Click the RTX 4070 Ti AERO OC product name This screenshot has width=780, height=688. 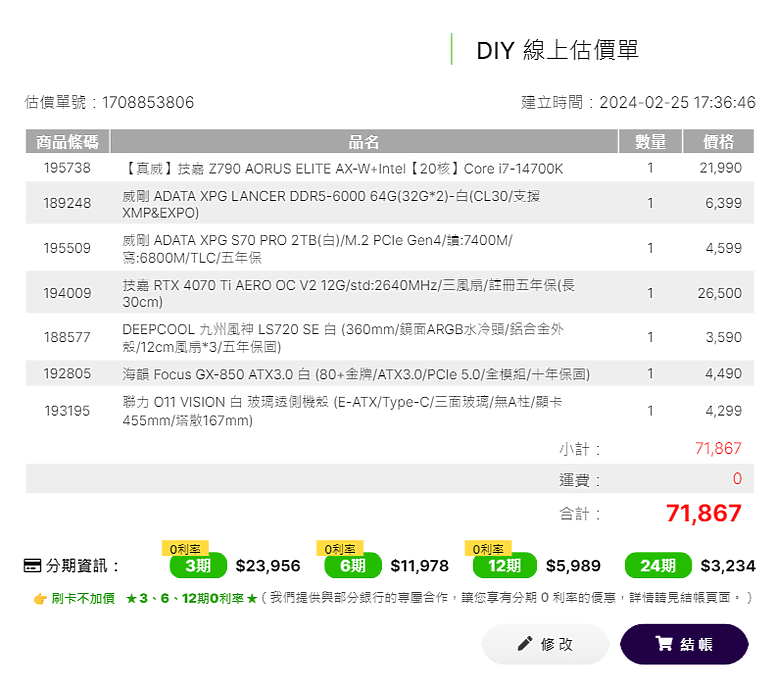(x=349, y=294)
